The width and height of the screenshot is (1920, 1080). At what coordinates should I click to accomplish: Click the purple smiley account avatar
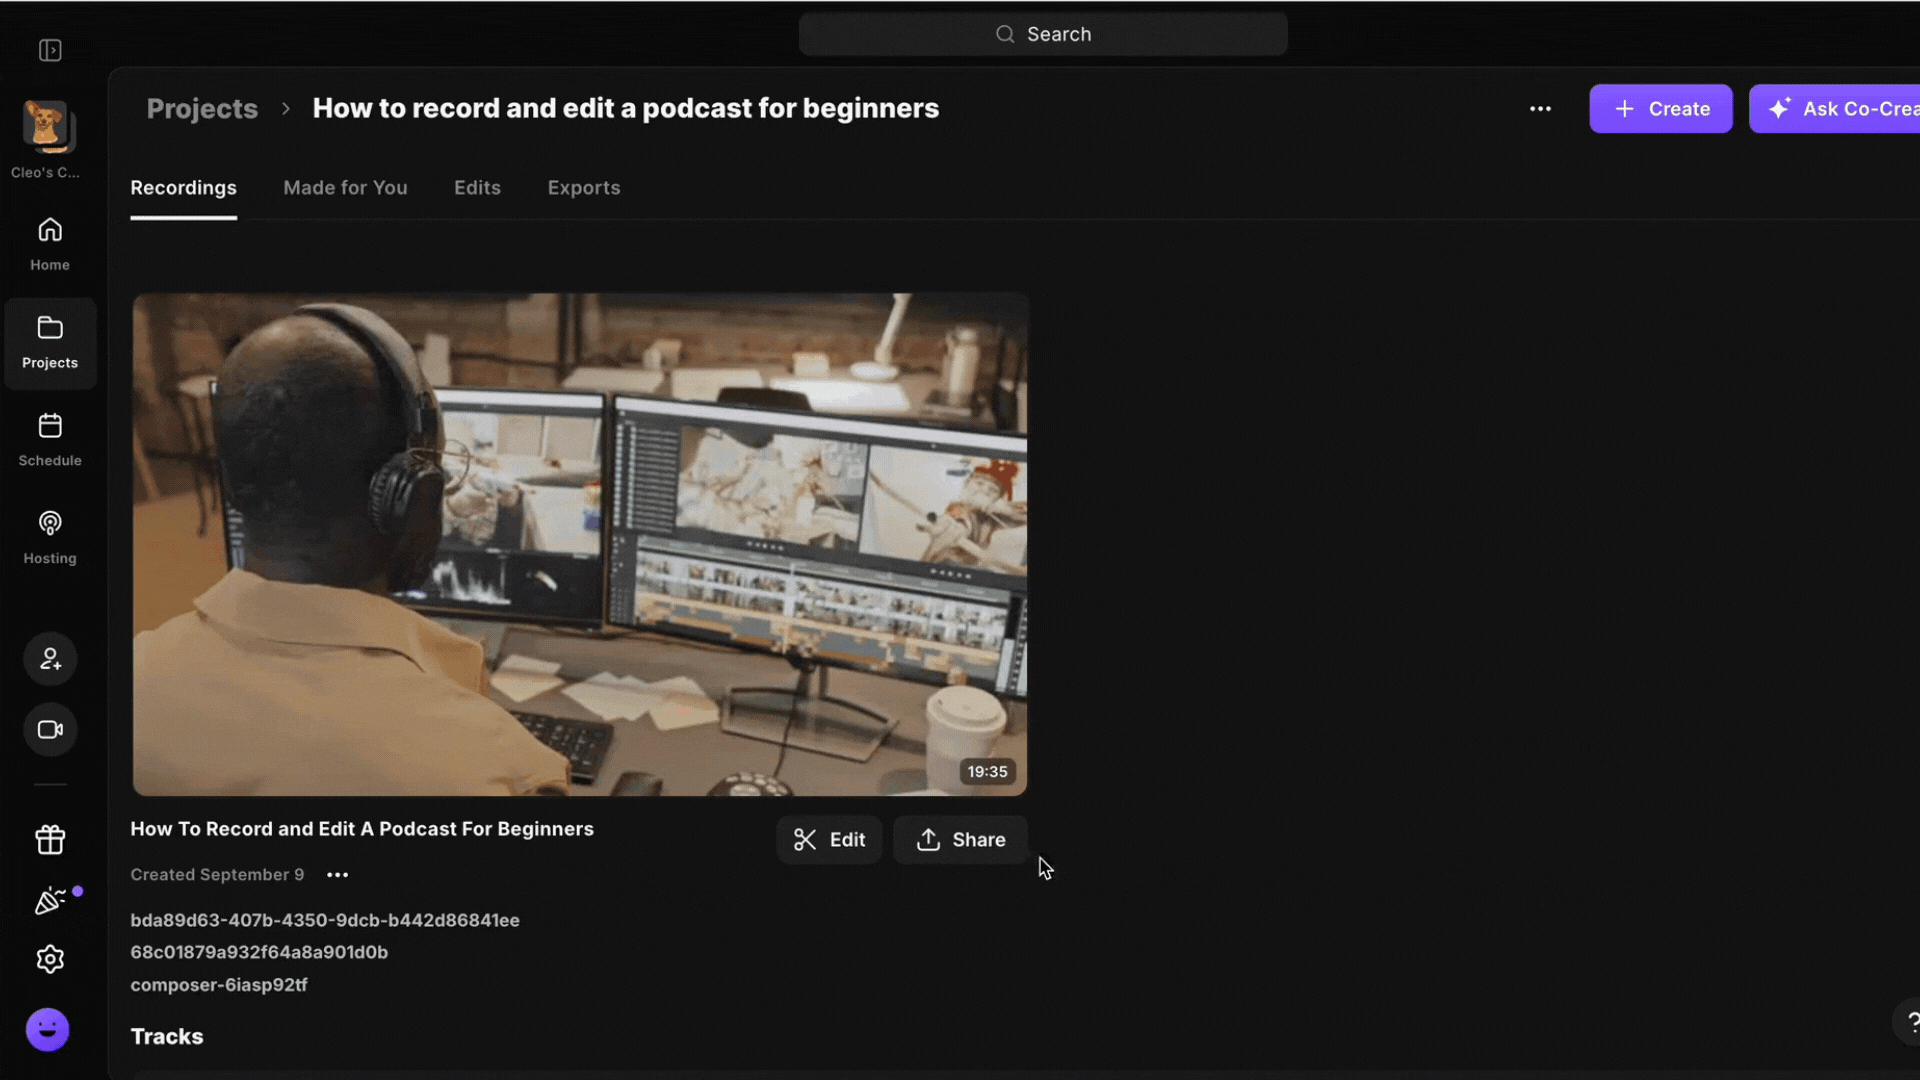tap(47, 1029)
